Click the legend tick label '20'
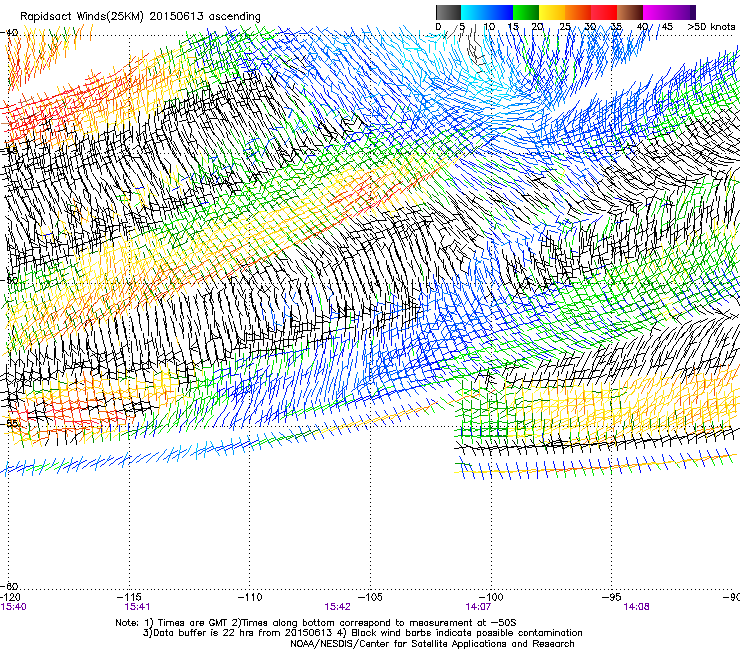Screen dimensions: 740x650 coord(538,27)
